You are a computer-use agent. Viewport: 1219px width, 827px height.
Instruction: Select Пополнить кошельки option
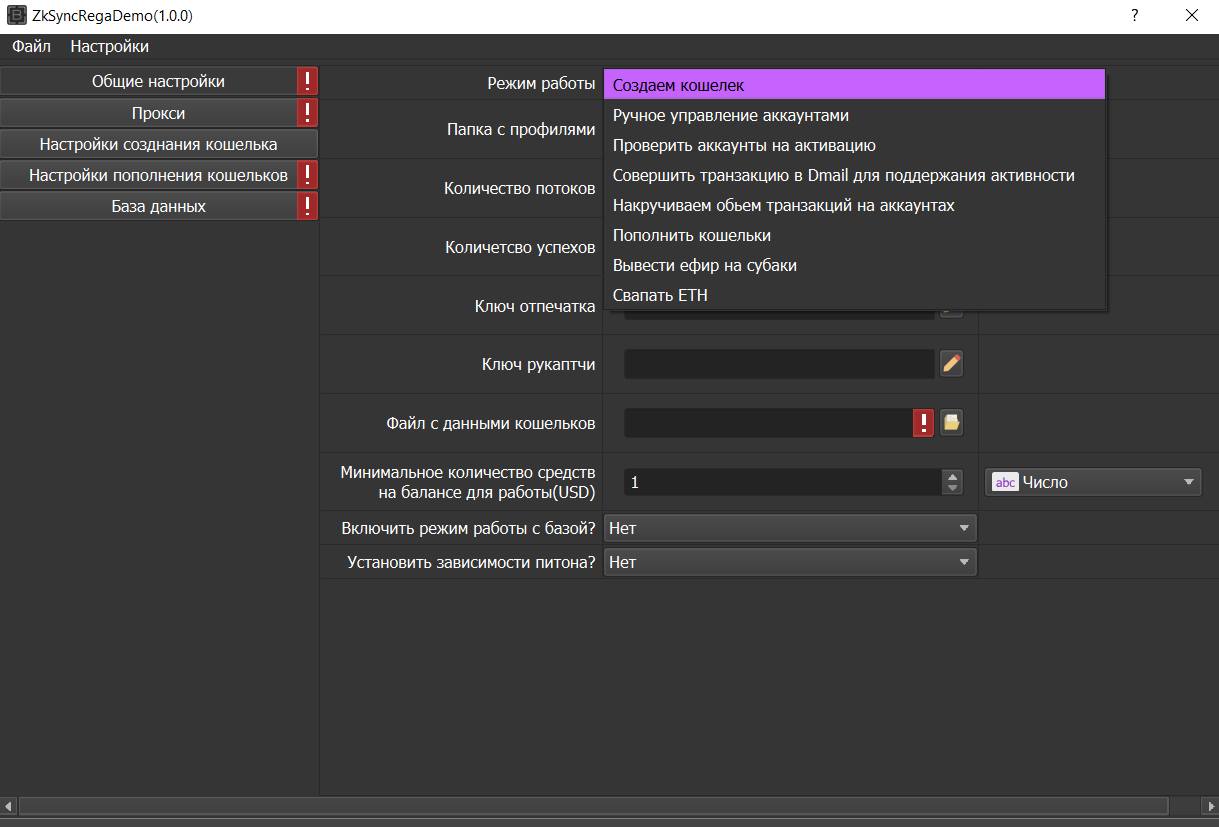[855, 235]
